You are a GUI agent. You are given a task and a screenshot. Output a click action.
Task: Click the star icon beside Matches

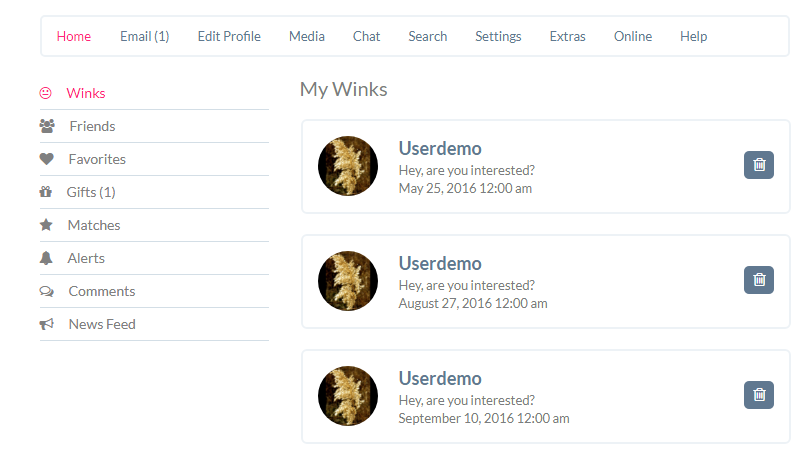46,225
